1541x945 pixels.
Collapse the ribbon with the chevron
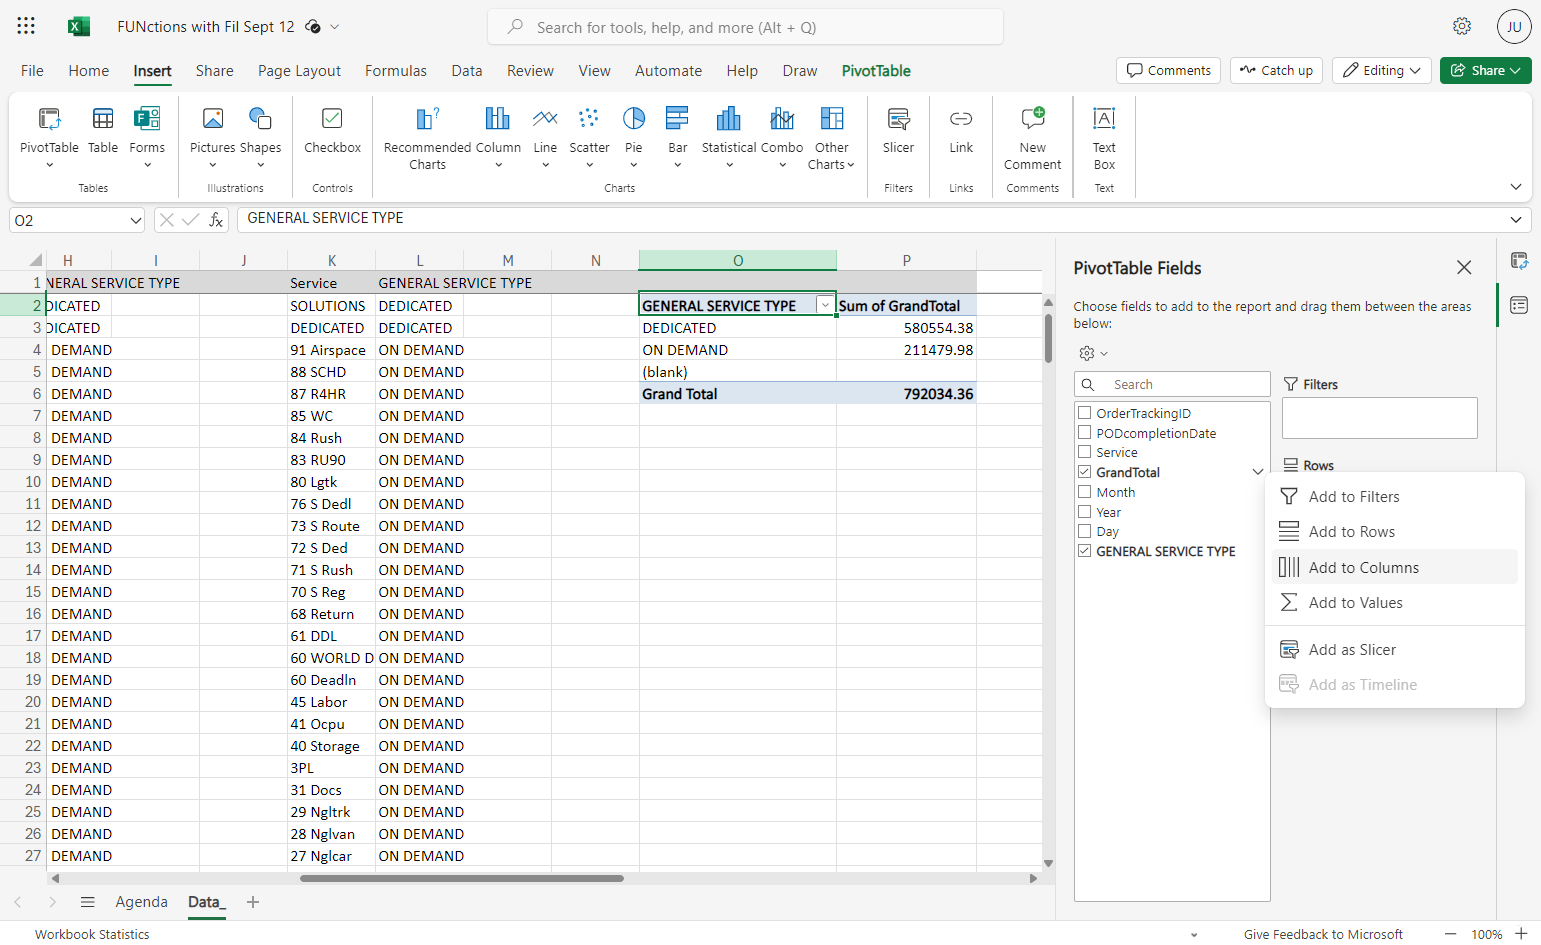[x=1516, y=187]
